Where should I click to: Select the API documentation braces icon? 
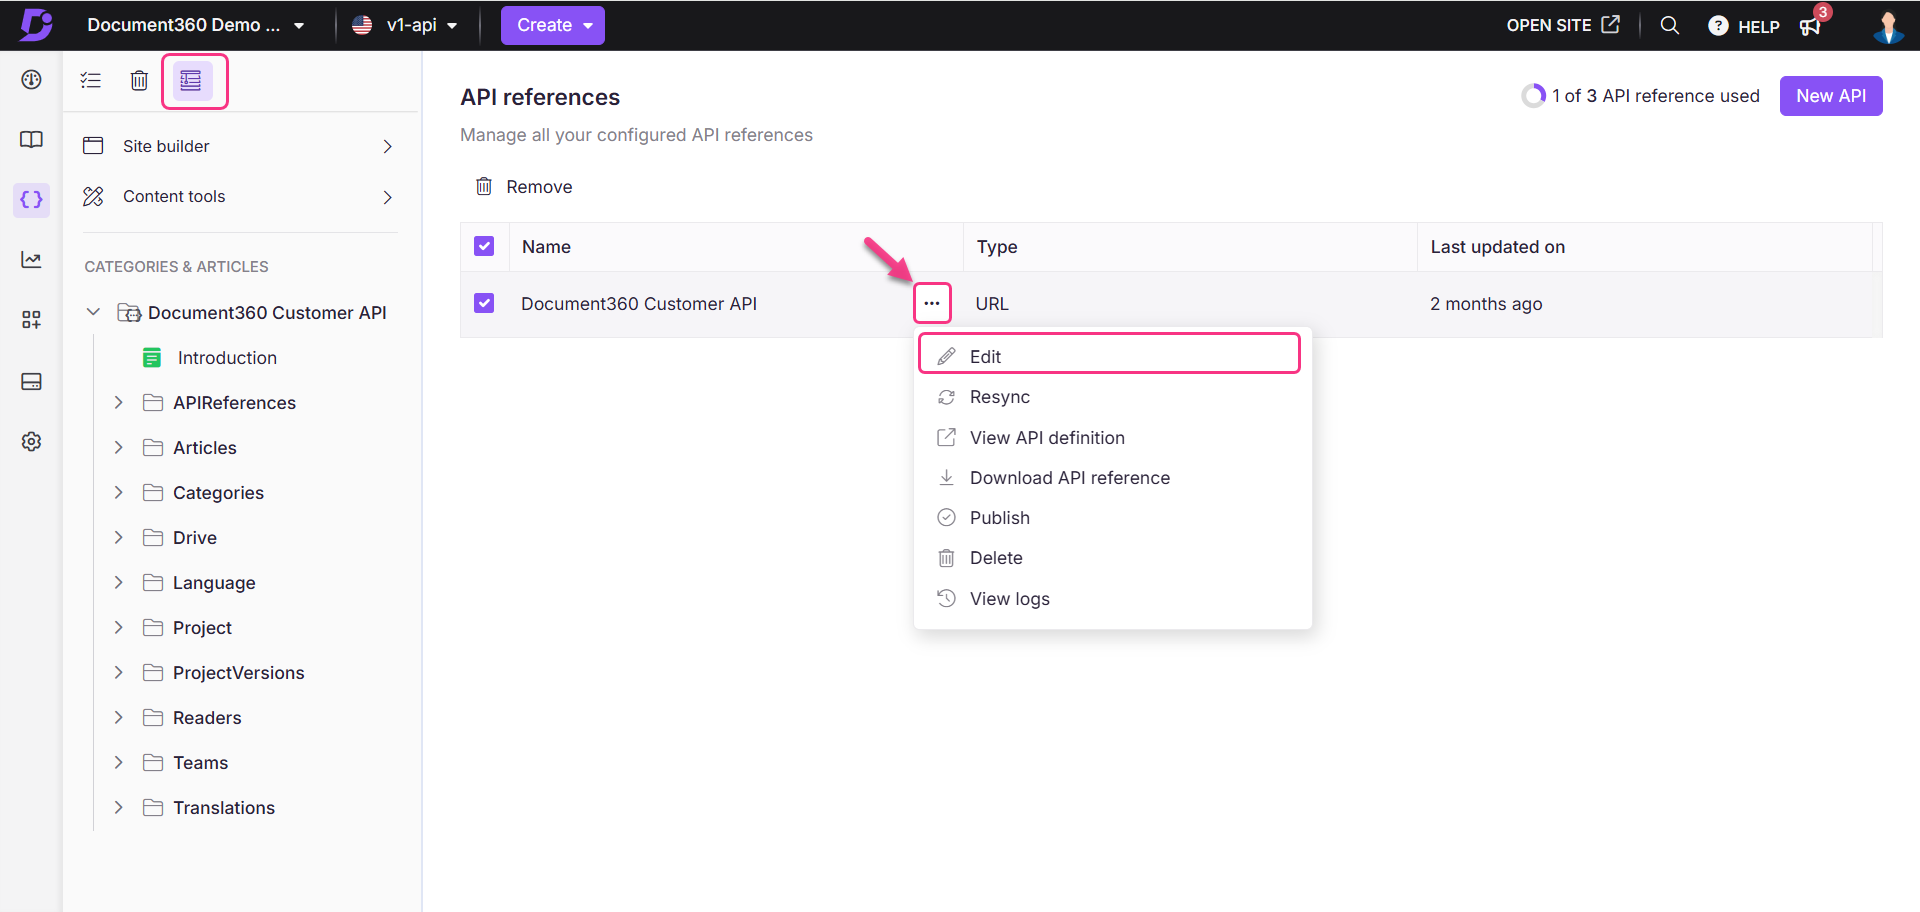[32, 200]
